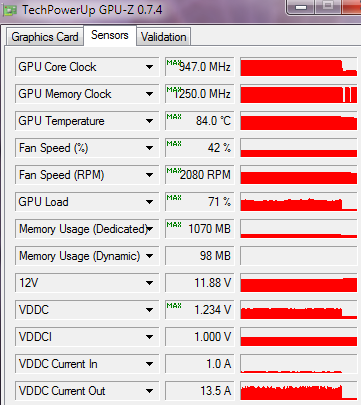
Task: Open the VDDC Current In dropdown
Action: tap(149, 364)
